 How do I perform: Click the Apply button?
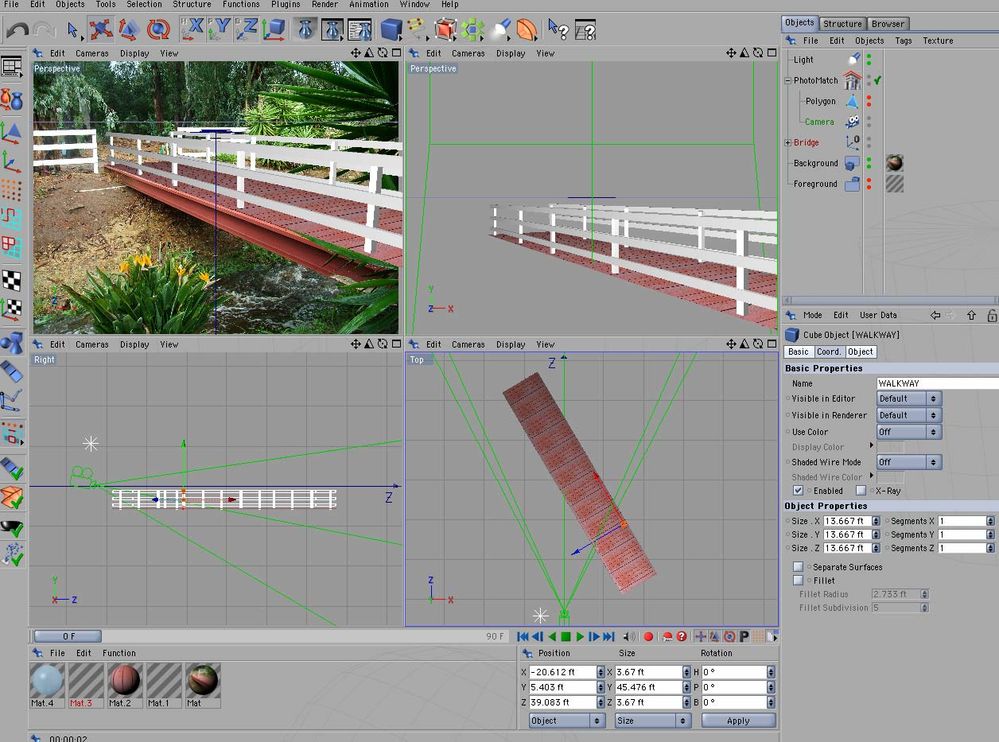(738, 720)
